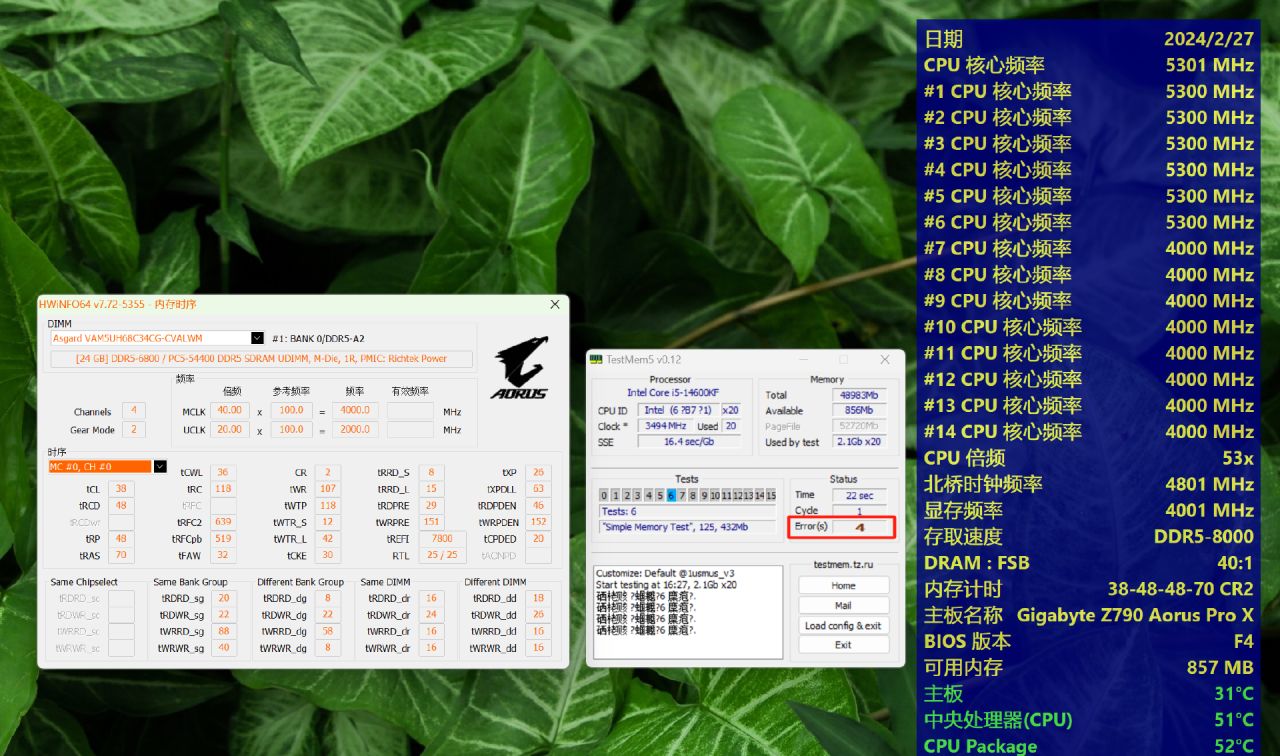1280x756 pixels.
Task: Click the TestMem5 title bar memory icon
Action: [x=596, y=359]
